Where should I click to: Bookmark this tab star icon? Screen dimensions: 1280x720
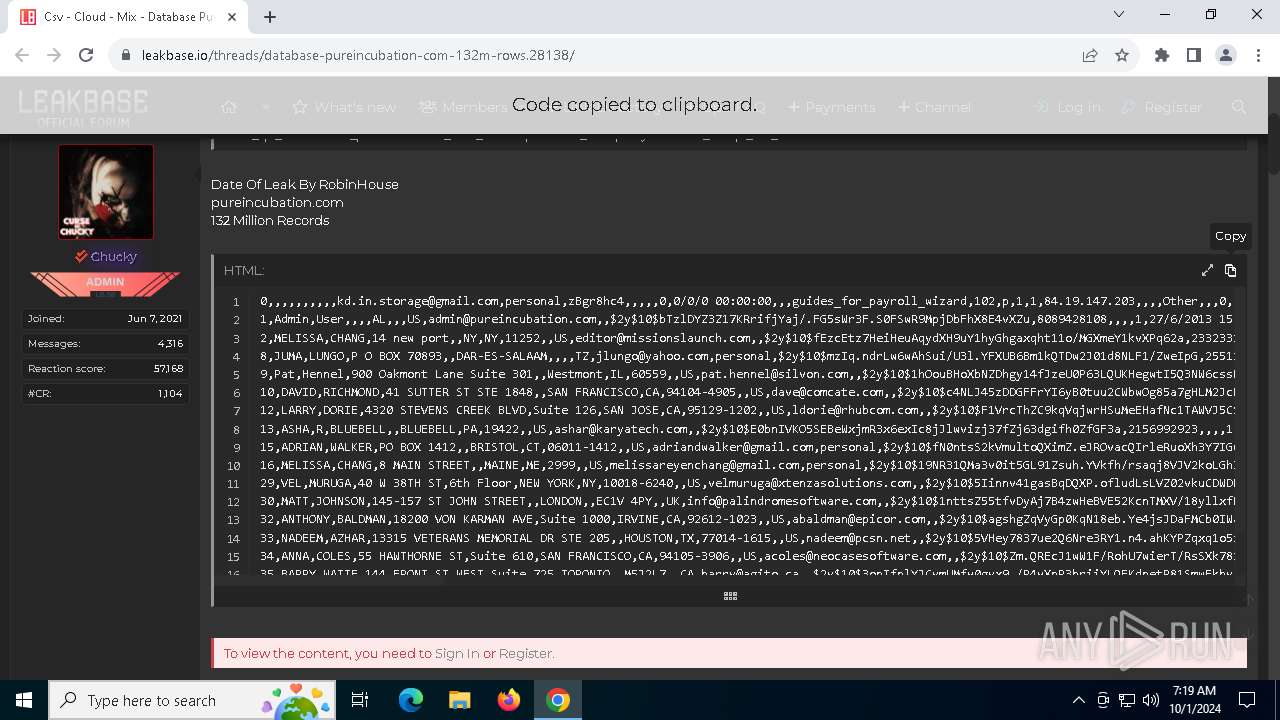click(x=1122, y=55)
